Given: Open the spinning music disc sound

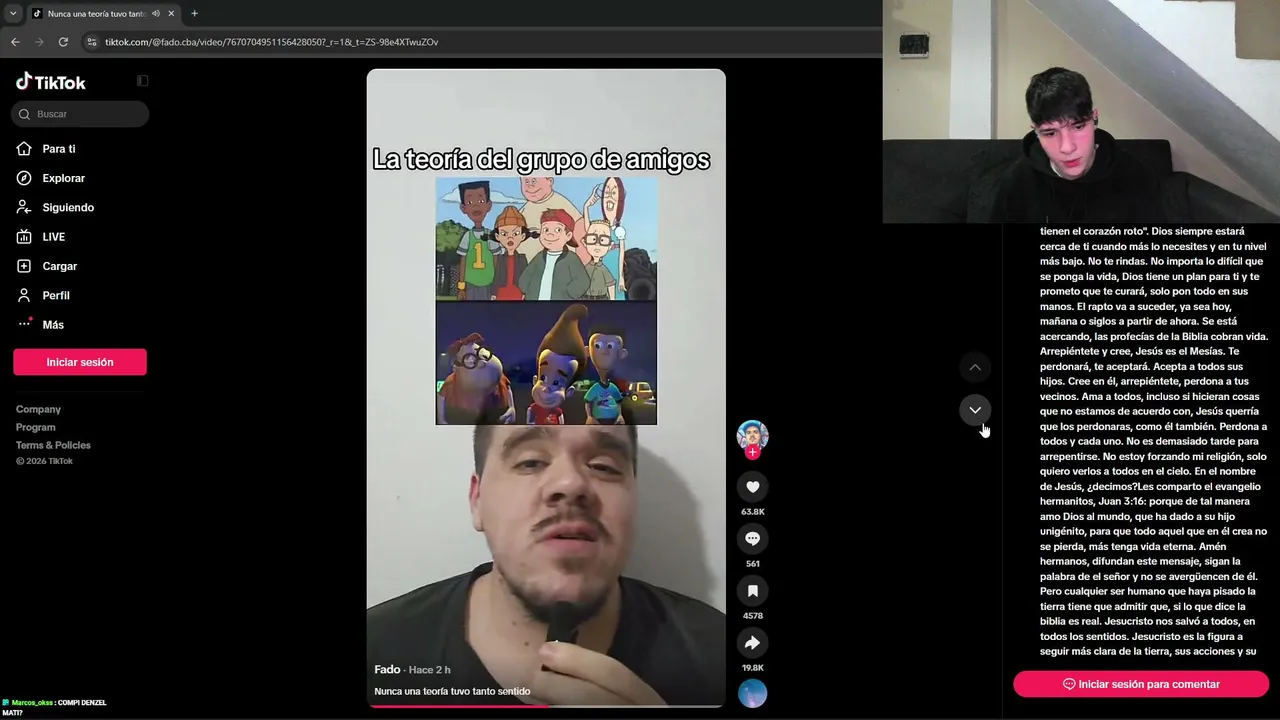Looking at the screenshot, I should tap(753, 693).
